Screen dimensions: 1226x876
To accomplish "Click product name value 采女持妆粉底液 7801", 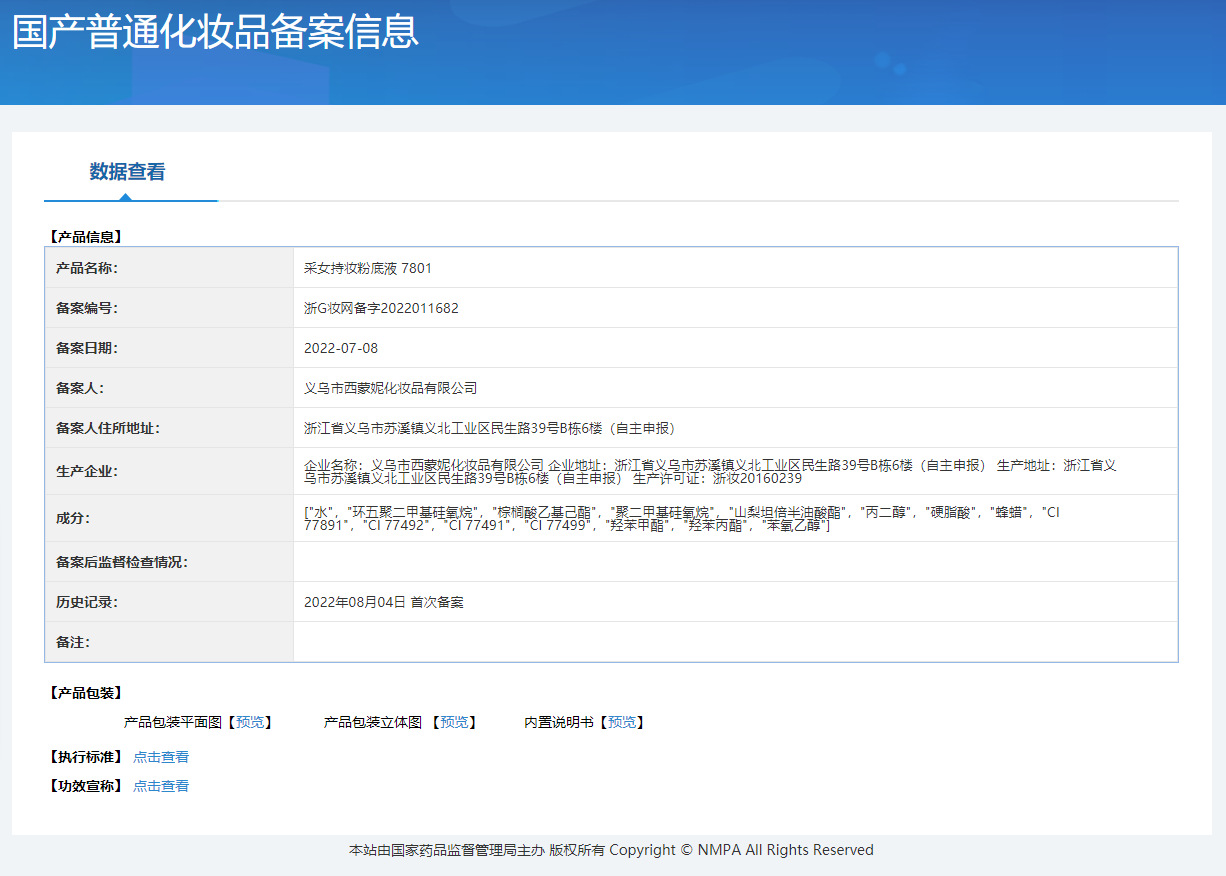I will pos(368,268).
